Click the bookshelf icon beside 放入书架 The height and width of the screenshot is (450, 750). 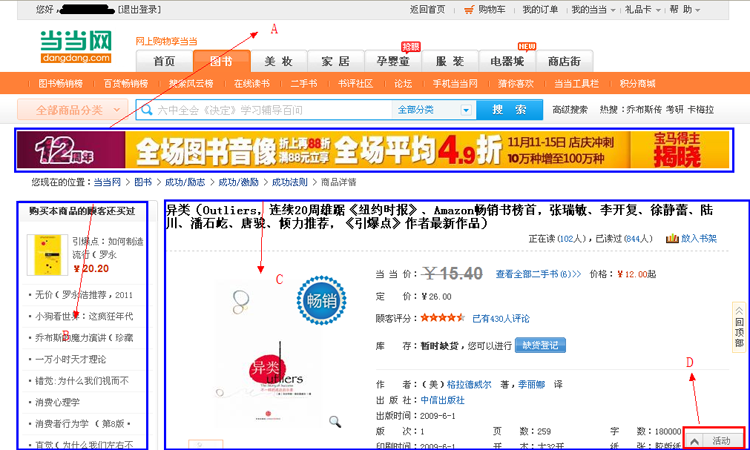pos(672,238)
